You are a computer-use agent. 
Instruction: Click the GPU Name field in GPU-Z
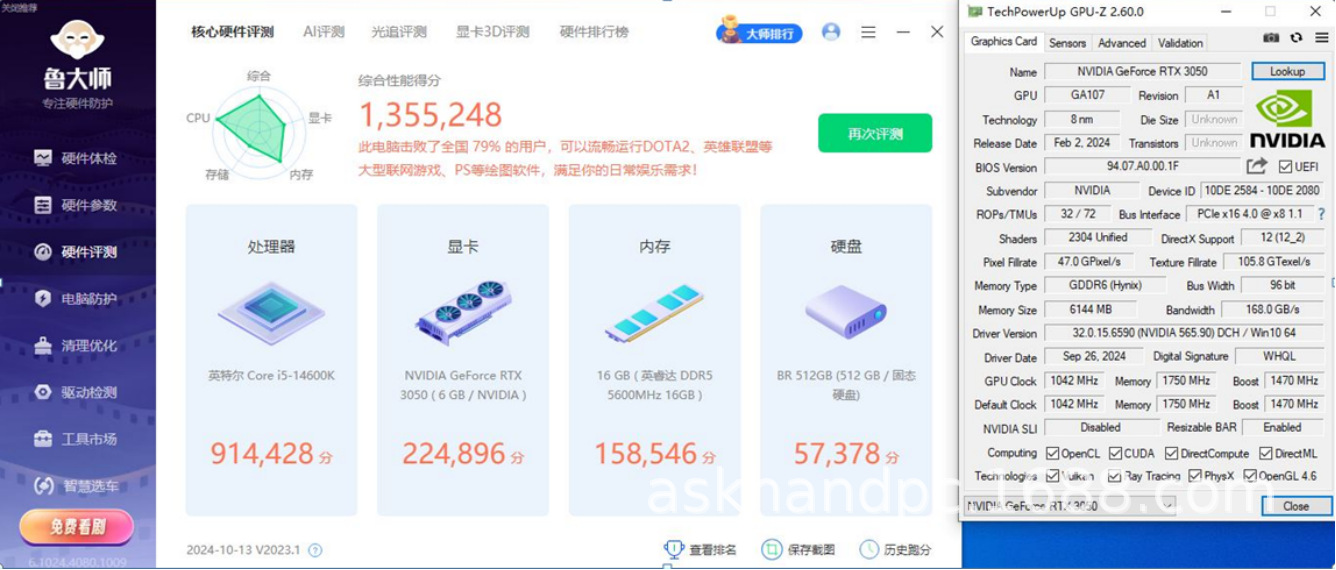tap(1143, 71)
